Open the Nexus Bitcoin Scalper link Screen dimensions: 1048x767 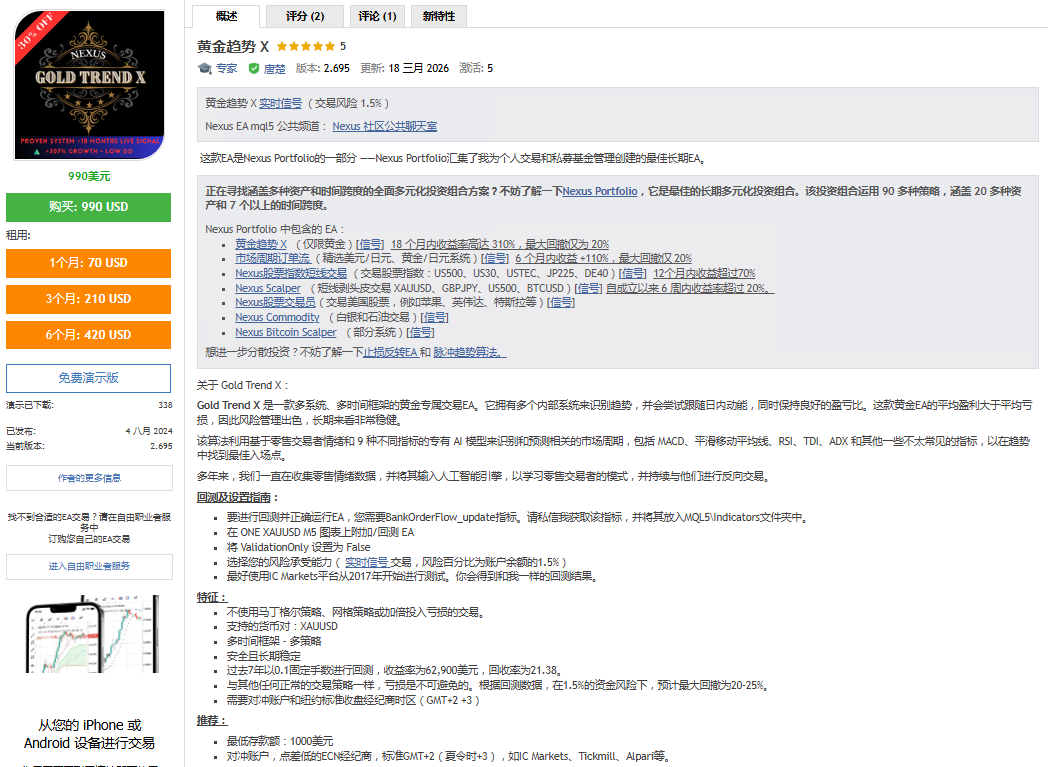click(x=286, y=332)
